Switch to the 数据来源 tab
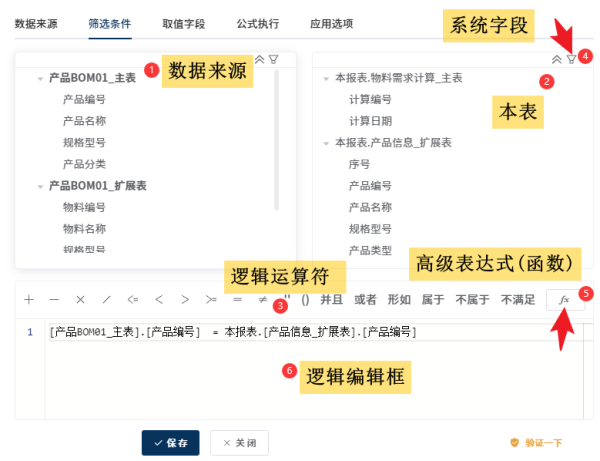Viewport: 600px width, 461px height. coord(36,24)
